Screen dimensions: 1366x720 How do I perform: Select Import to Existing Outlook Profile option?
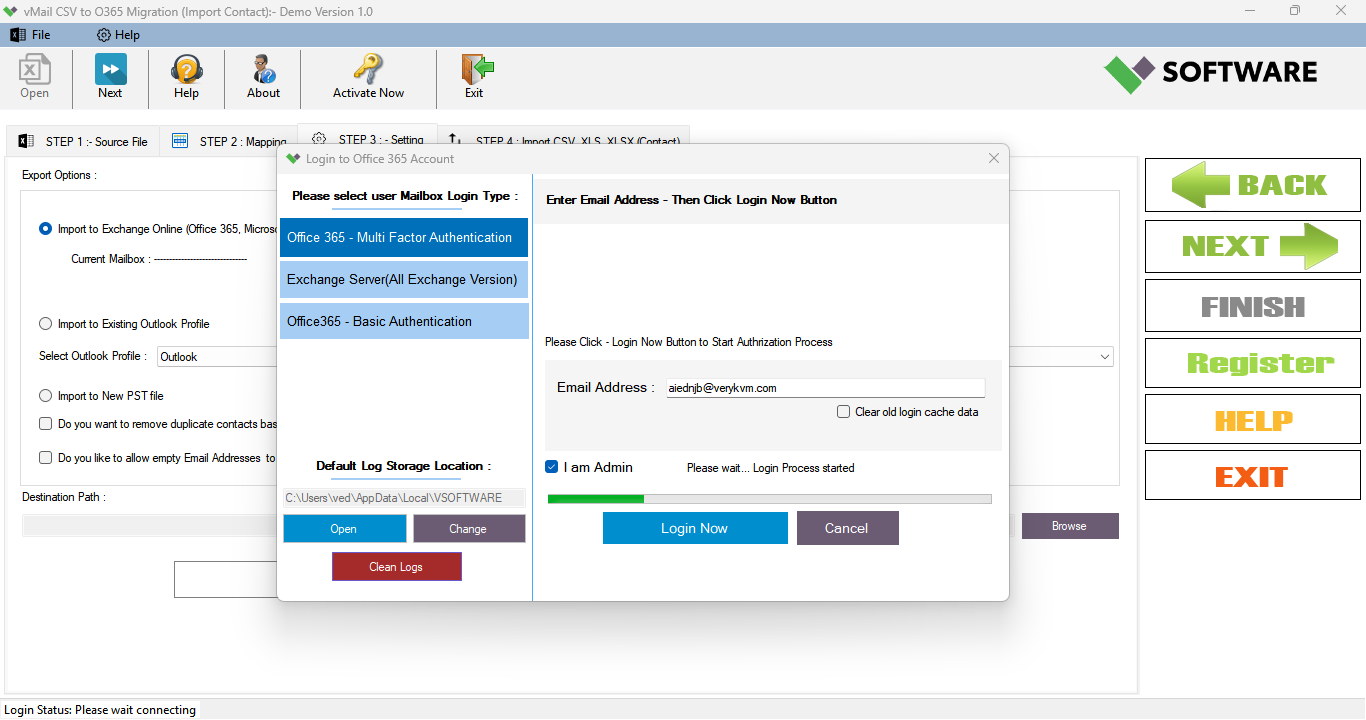pyautogui.click(x=45, y=324)
